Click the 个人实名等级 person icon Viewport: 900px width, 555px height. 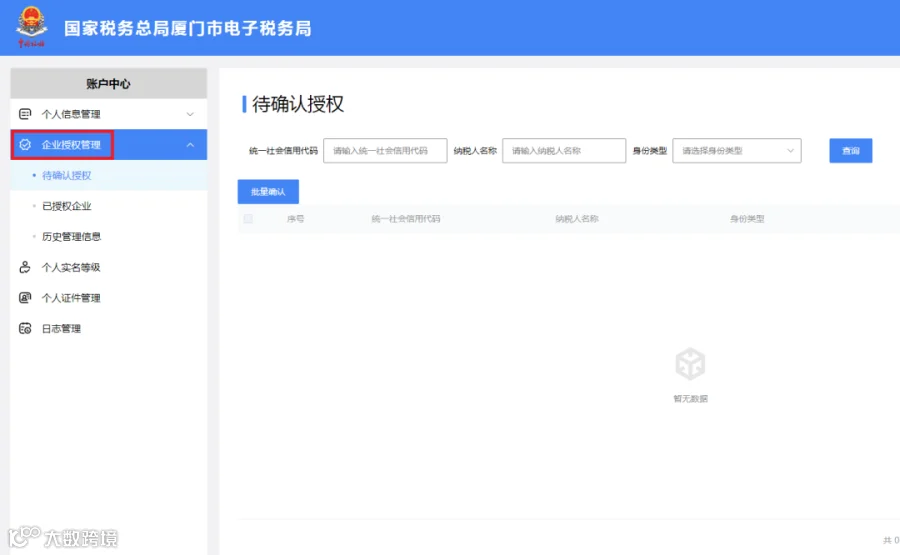click(x=25, y=267)
